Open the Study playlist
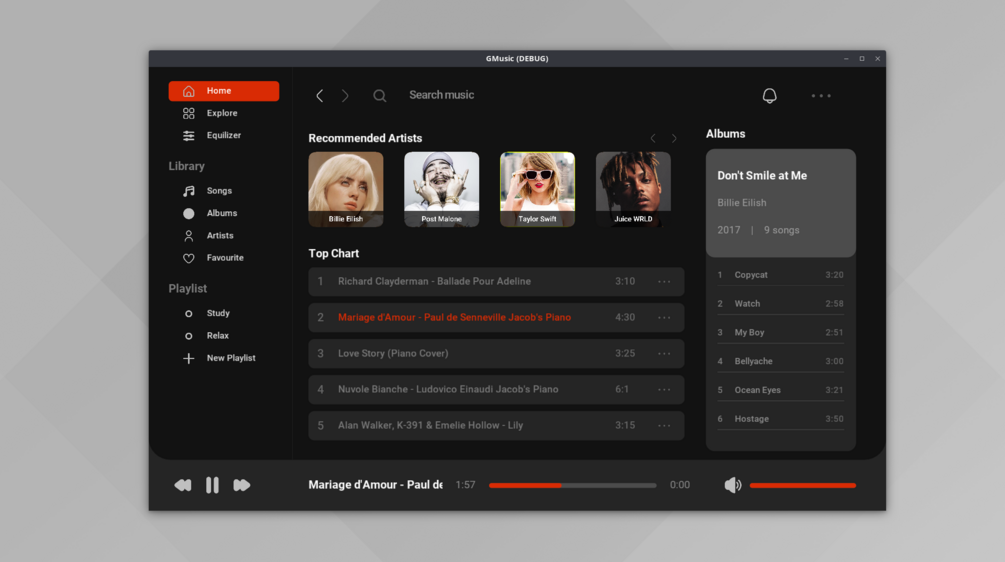Screen dimensions: 1005x562 coord(218,313)
